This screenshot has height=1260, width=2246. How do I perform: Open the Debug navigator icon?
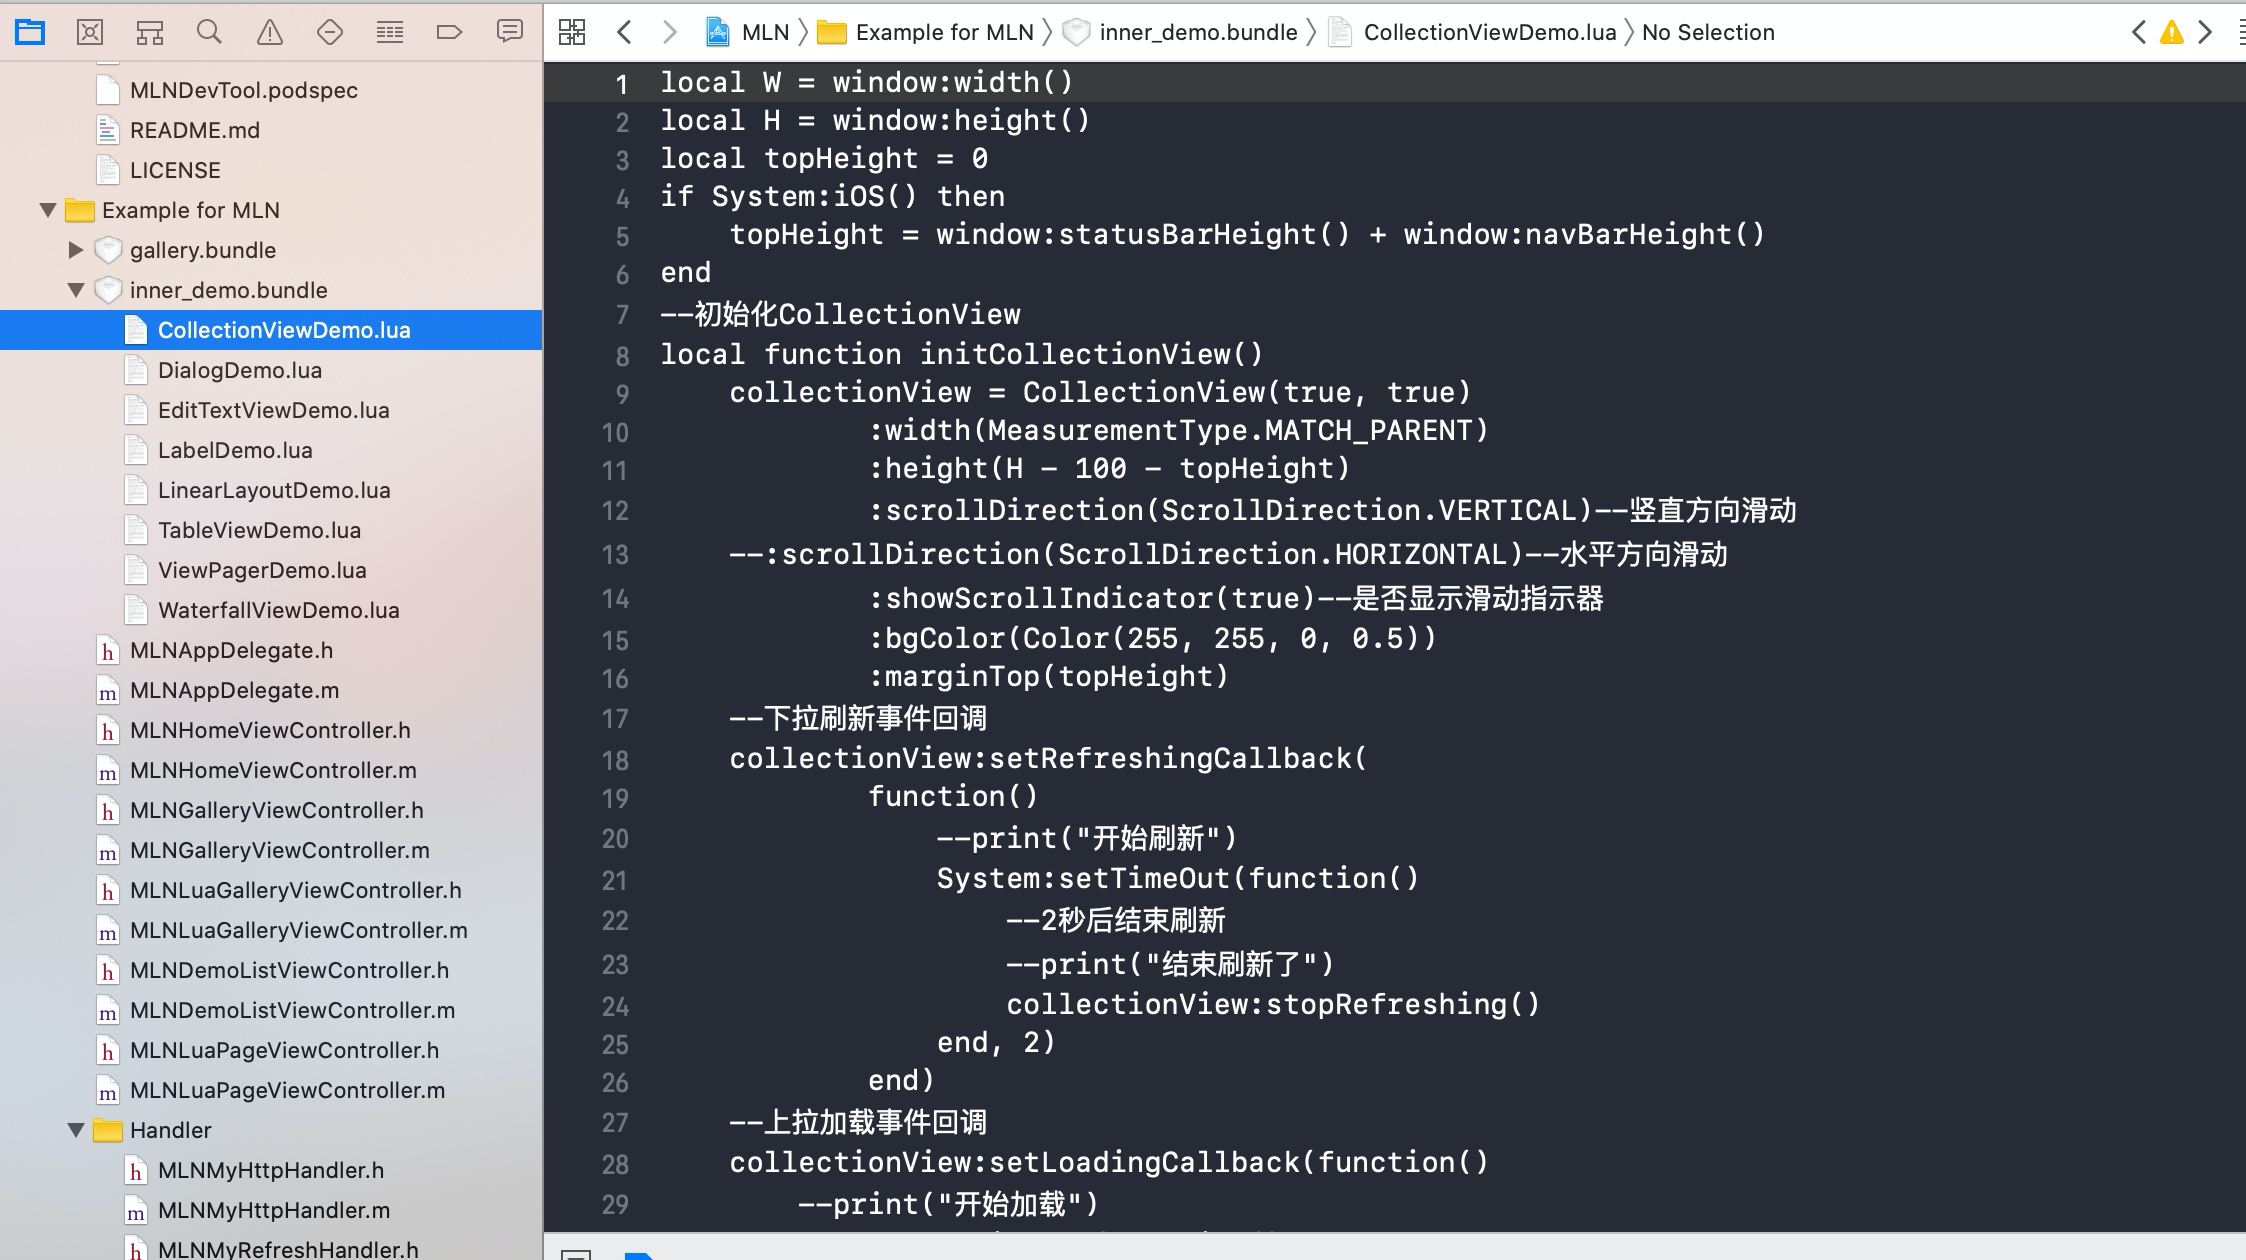click(390, 32)
